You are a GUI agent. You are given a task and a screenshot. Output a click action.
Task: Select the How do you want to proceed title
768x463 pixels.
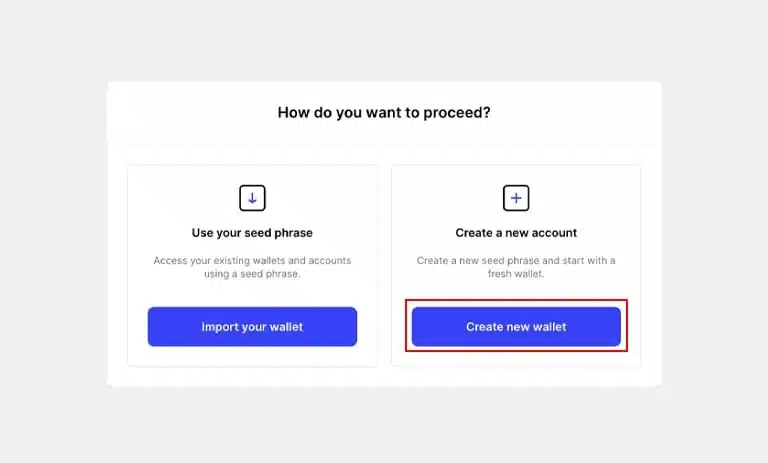(384, 113)
